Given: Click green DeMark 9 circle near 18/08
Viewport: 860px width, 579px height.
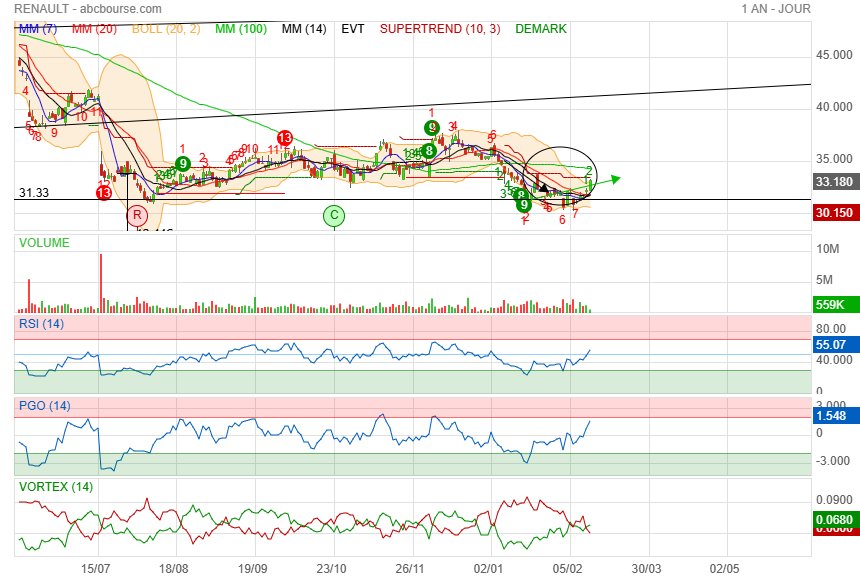Looking at the screenshot, I should coord(183,163).
